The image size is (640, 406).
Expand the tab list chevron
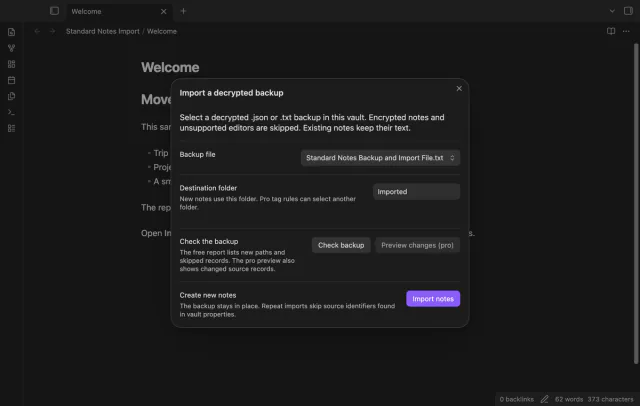tap(612, 11)
